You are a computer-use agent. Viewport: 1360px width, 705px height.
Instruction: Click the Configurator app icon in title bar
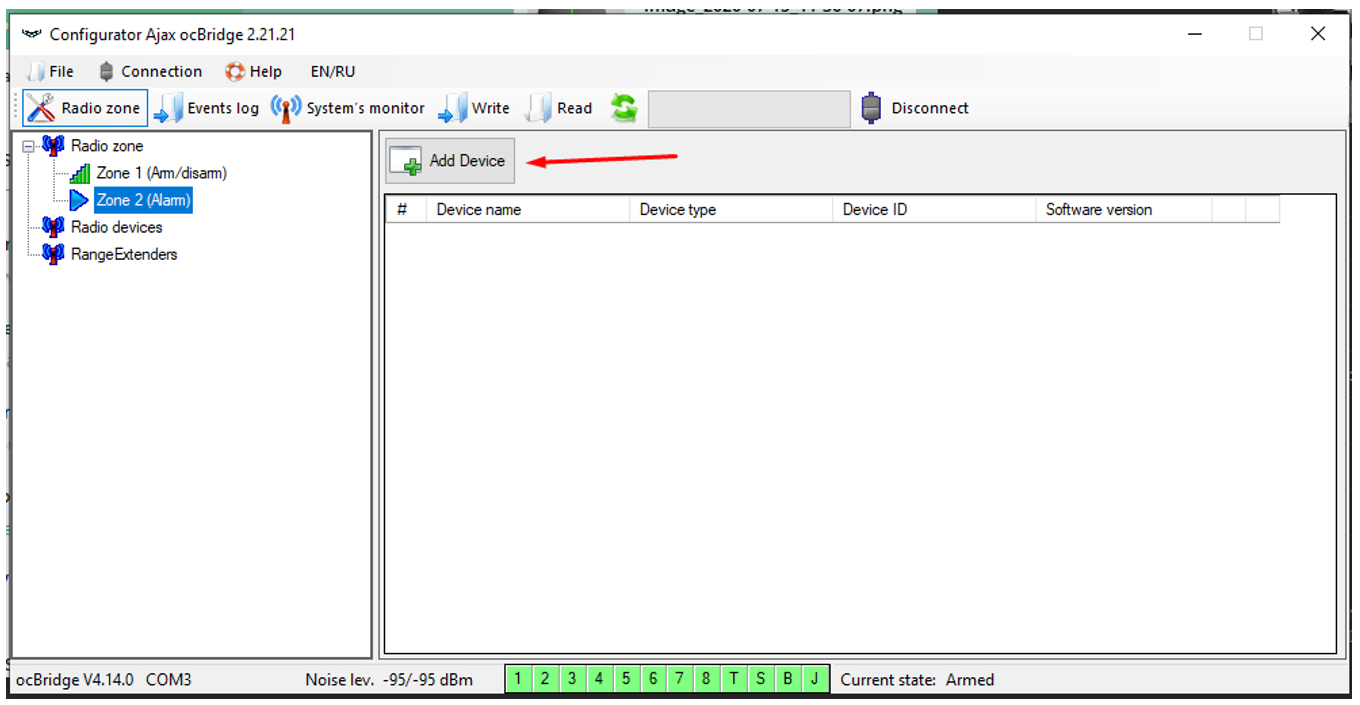pyautogui.click(x=32, y=34)
